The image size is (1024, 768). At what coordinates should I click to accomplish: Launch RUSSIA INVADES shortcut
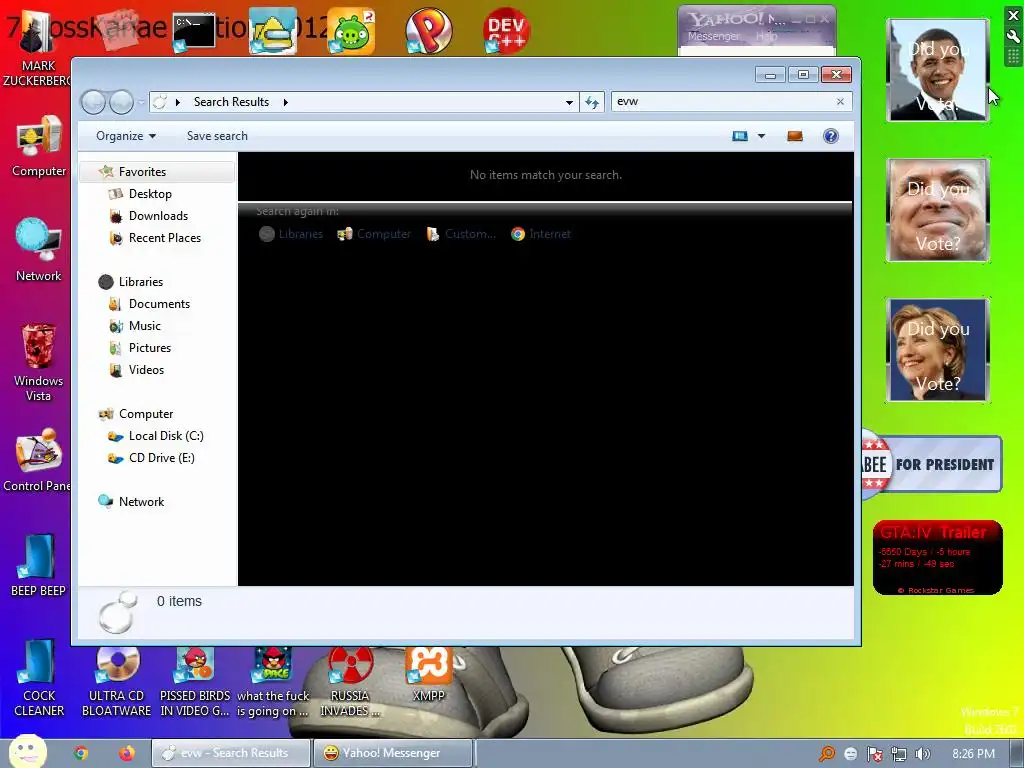click(351, 682)
